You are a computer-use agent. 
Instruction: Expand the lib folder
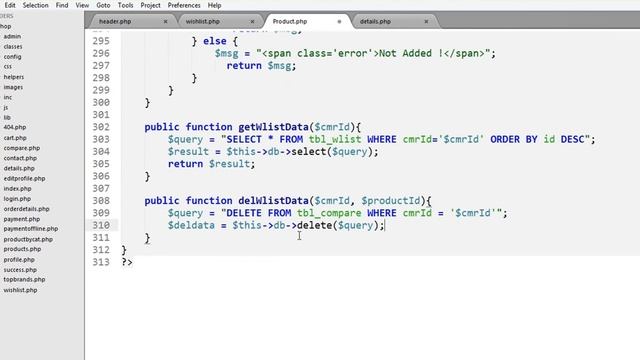7,117
